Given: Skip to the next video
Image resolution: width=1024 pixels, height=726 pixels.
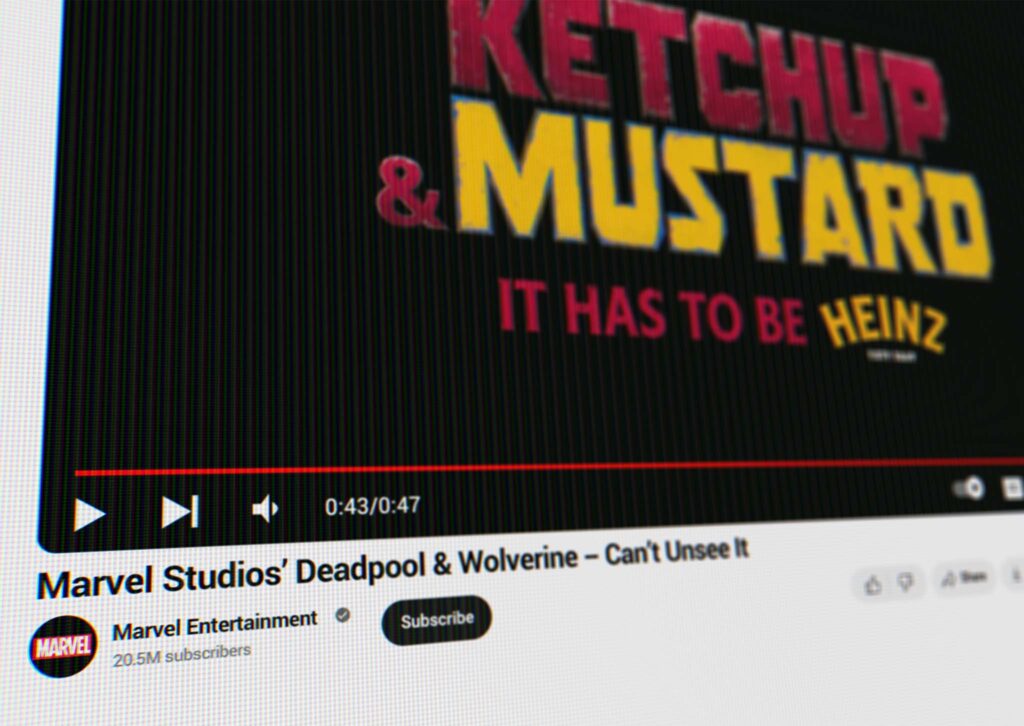Looking at the screenshot, I should pyautogui.click(x=180, y=511).
